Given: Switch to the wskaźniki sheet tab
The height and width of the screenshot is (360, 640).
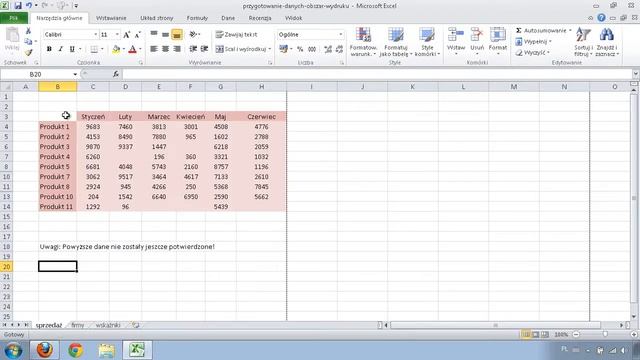Looking at the screenshot, I should point(108,325).
